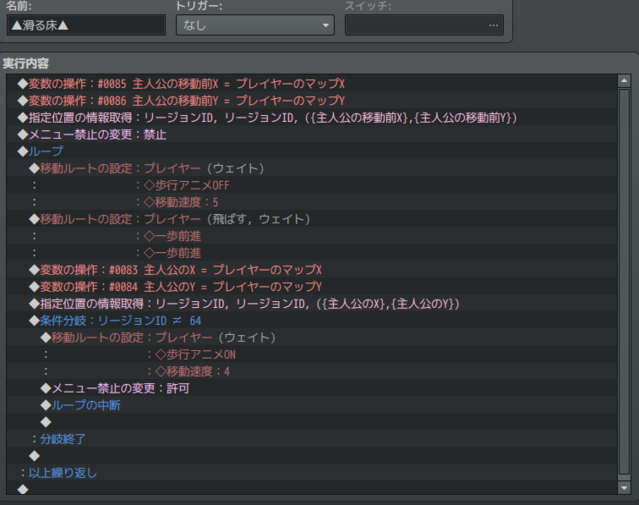Select 移動ルートの設定：プレイヤー（飛ばす, ウェイト） line
The width and height of the screenshot is (639, 505).
pos(312,219)
